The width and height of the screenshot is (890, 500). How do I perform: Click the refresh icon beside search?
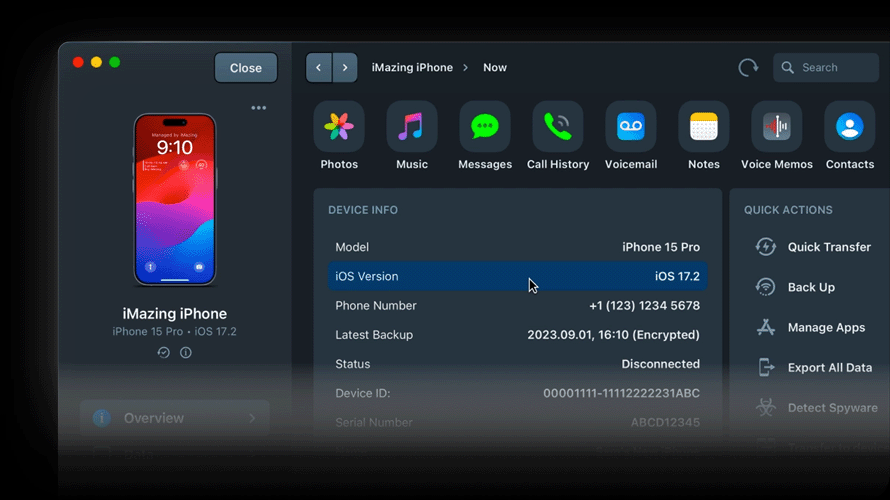[748, 68]
